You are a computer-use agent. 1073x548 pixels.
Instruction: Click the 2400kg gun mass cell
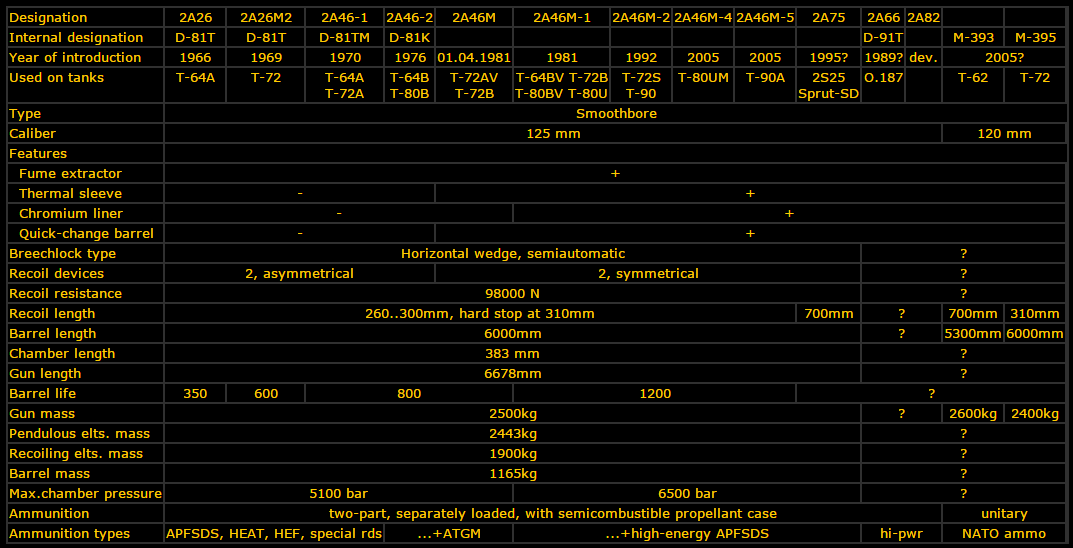[1035, 413]
